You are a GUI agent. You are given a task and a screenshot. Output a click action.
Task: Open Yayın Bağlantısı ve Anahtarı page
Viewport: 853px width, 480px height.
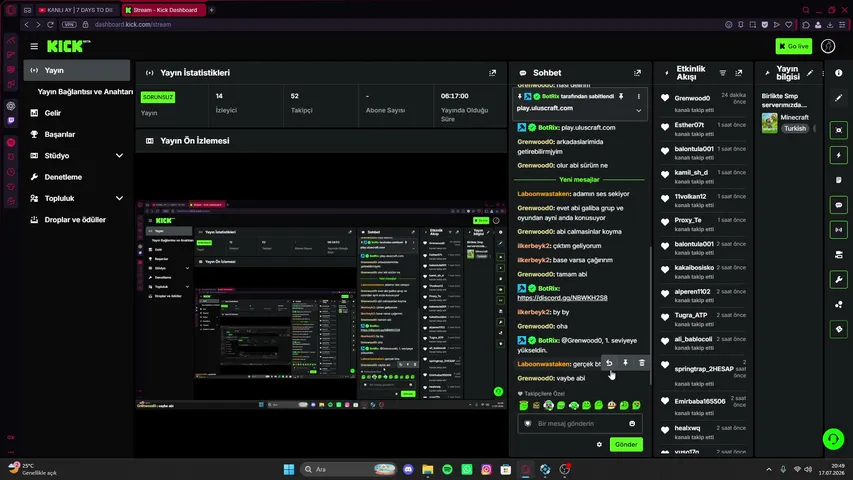point(85,91)
